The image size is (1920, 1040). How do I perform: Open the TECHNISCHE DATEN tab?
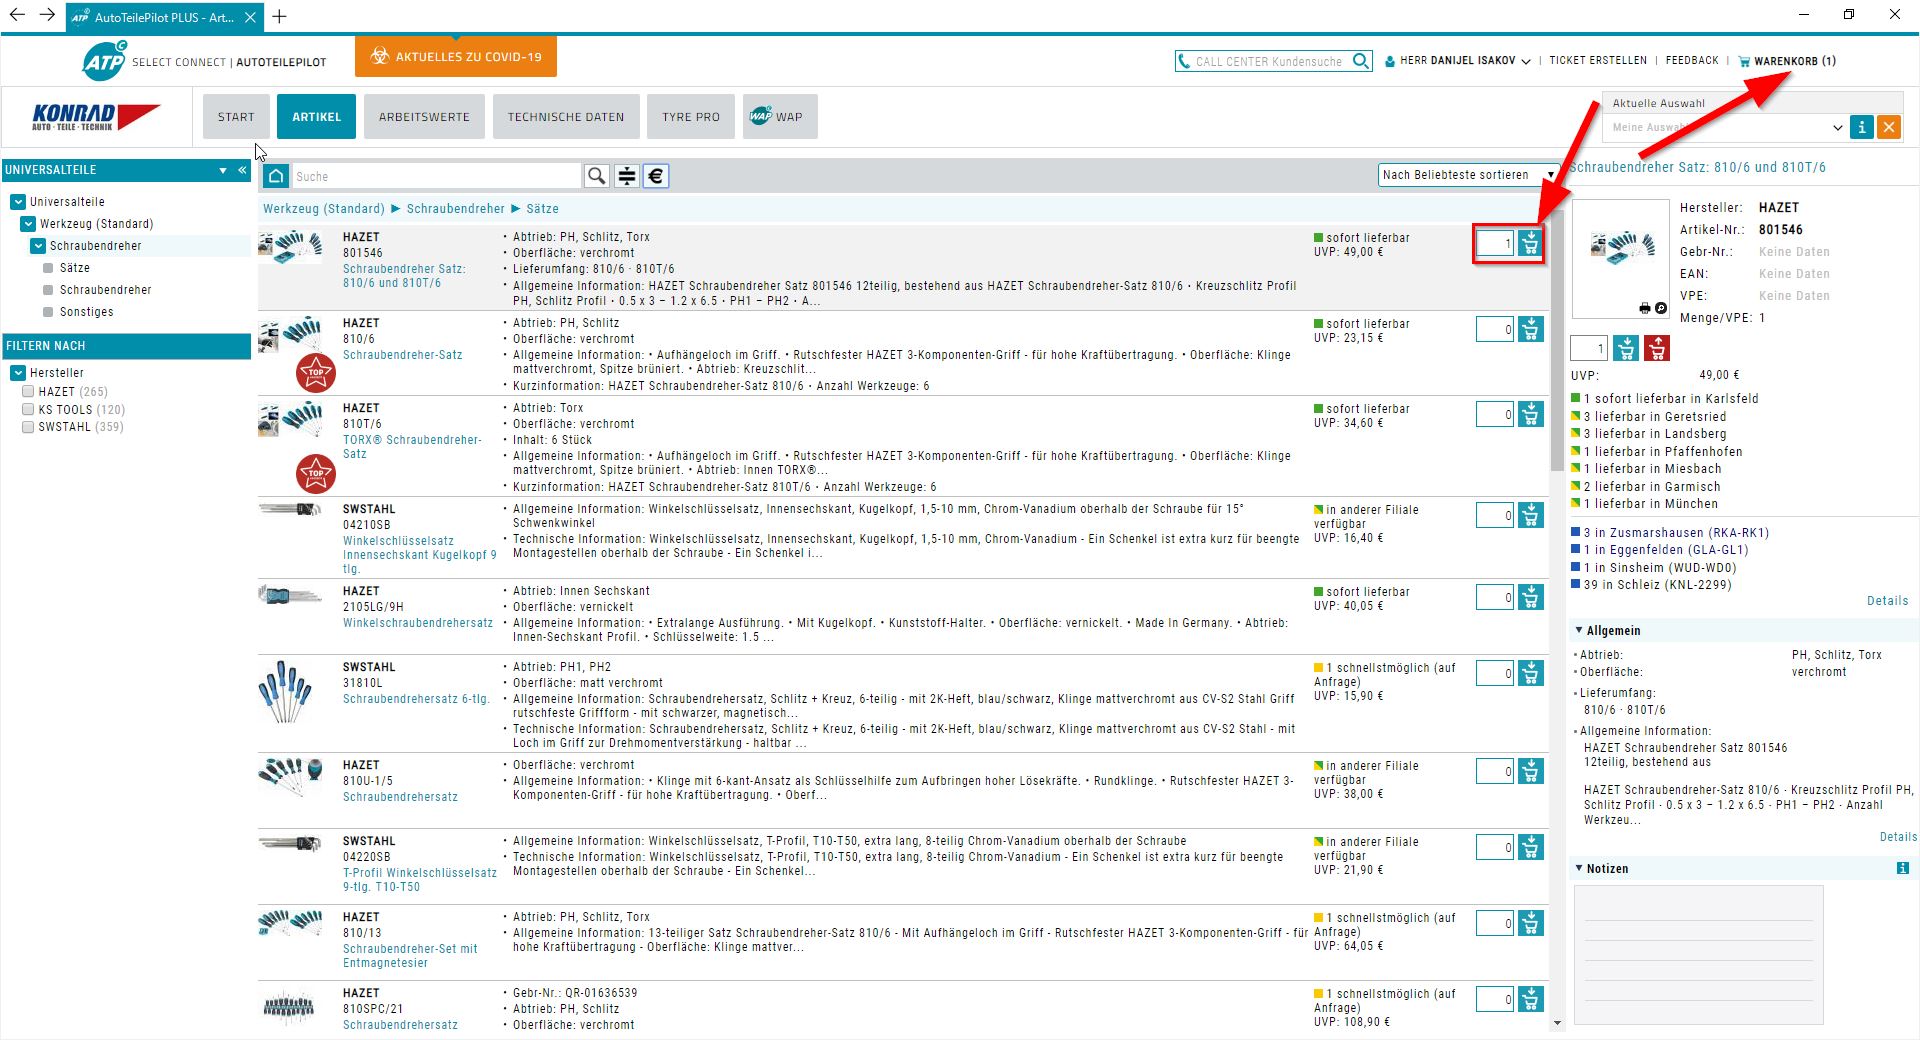coord(566,117)
